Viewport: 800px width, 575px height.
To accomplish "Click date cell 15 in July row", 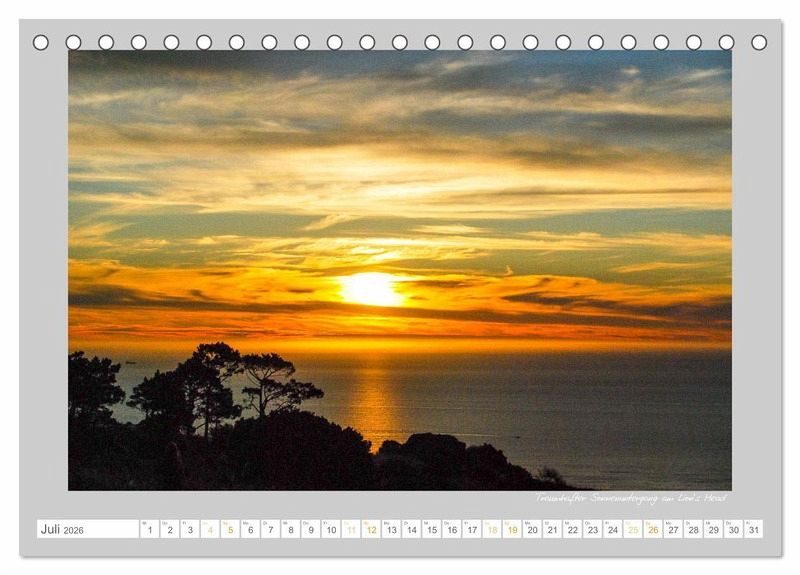I will pos(431,529).
